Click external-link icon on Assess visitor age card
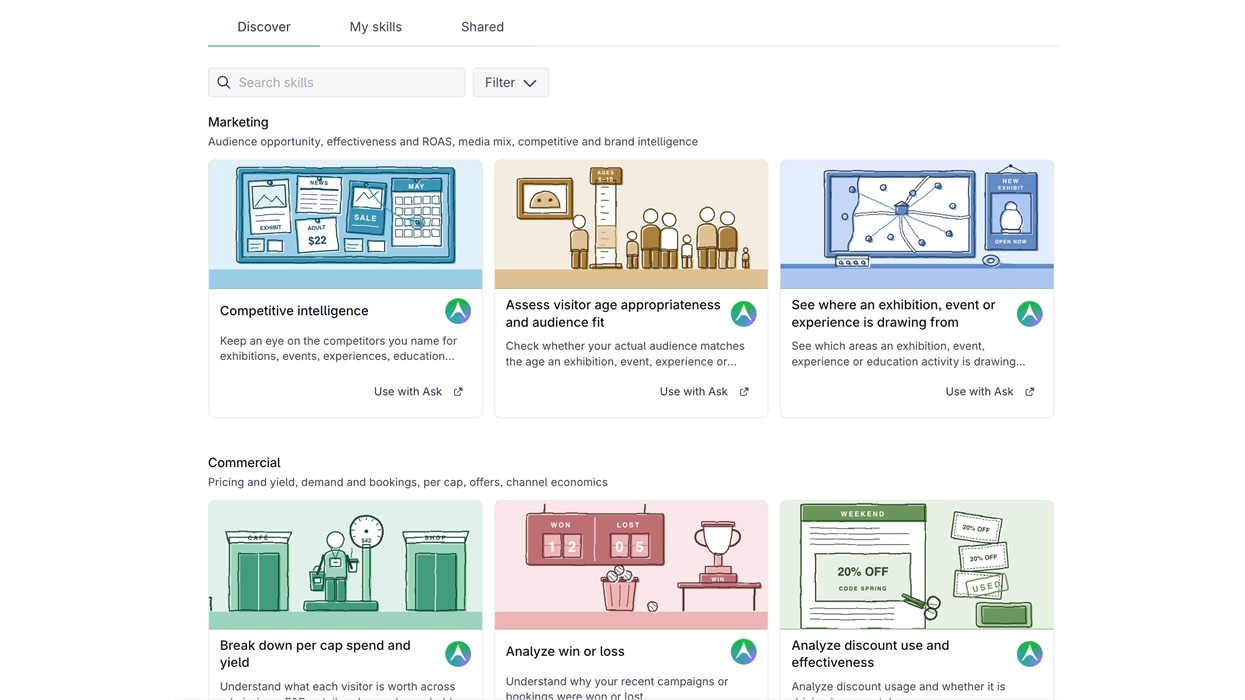 744,392
